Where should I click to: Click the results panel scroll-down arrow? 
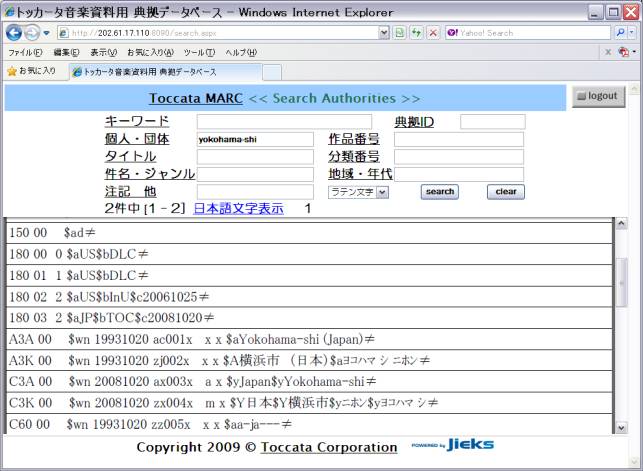(x=621, y=428)
